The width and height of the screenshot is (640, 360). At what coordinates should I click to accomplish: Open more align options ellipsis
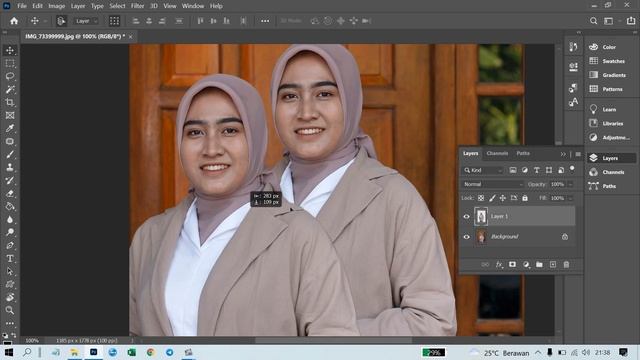tap(265, 21)
